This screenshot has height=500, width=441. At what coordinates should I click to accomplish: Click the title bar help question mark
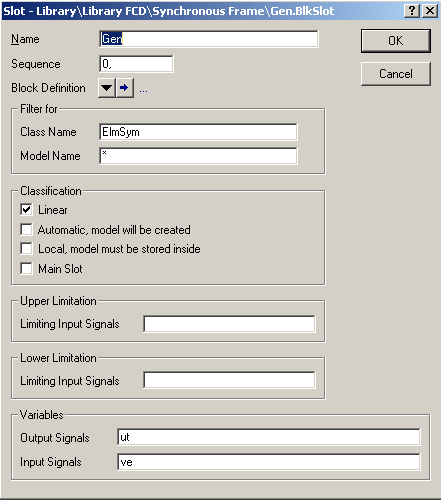(x=412, y=11)
